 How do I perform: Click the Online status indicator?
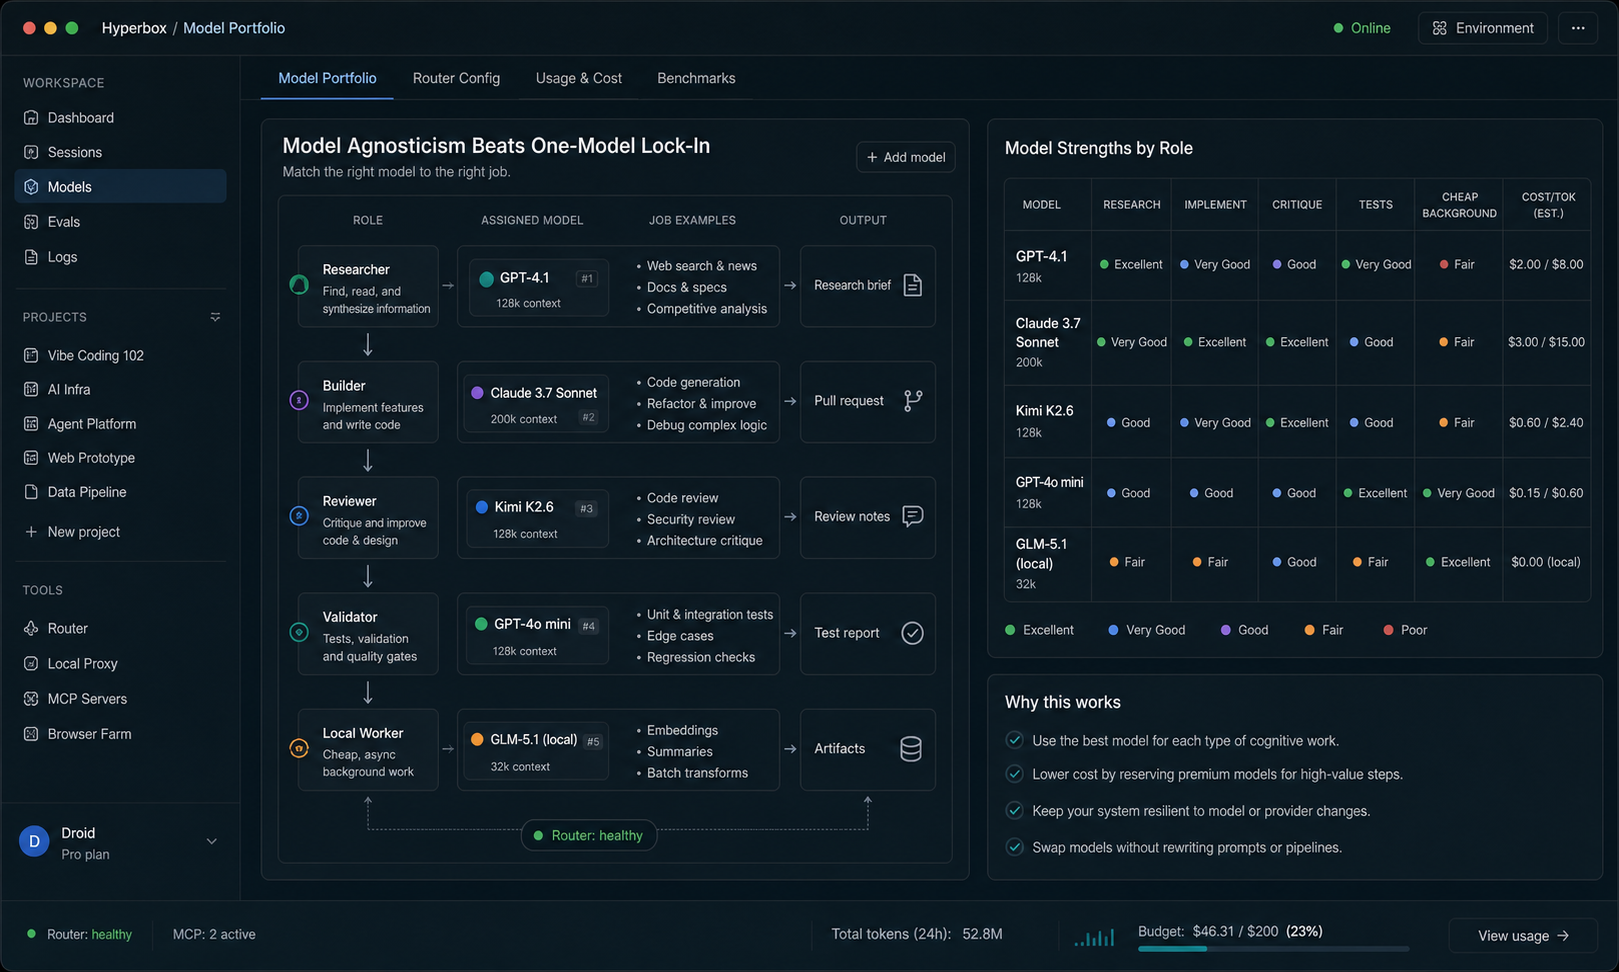1362,28
